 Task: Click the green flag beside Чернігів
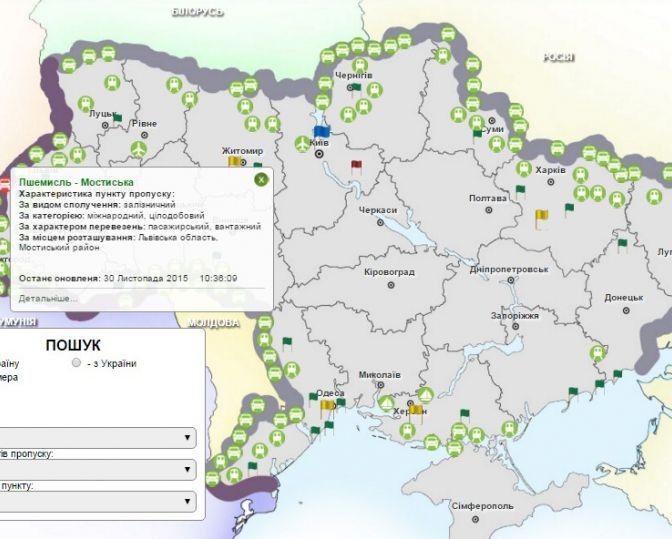(x=356, y=88)
